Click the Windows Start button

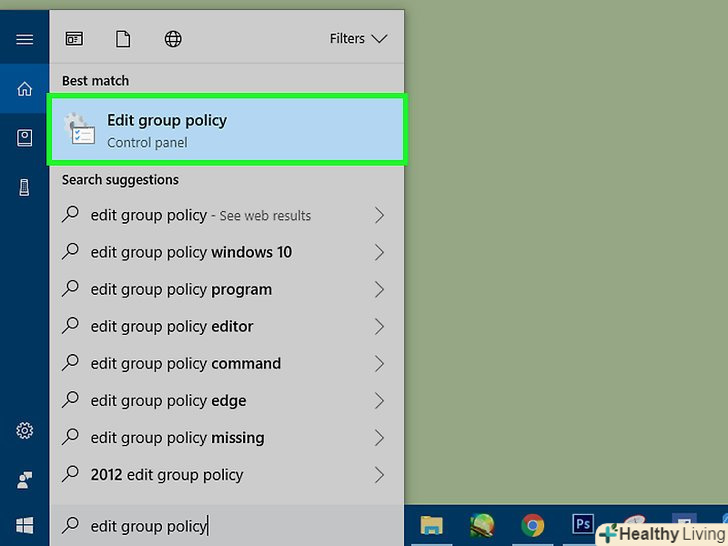pyautogui.click(x=24, y=526)
